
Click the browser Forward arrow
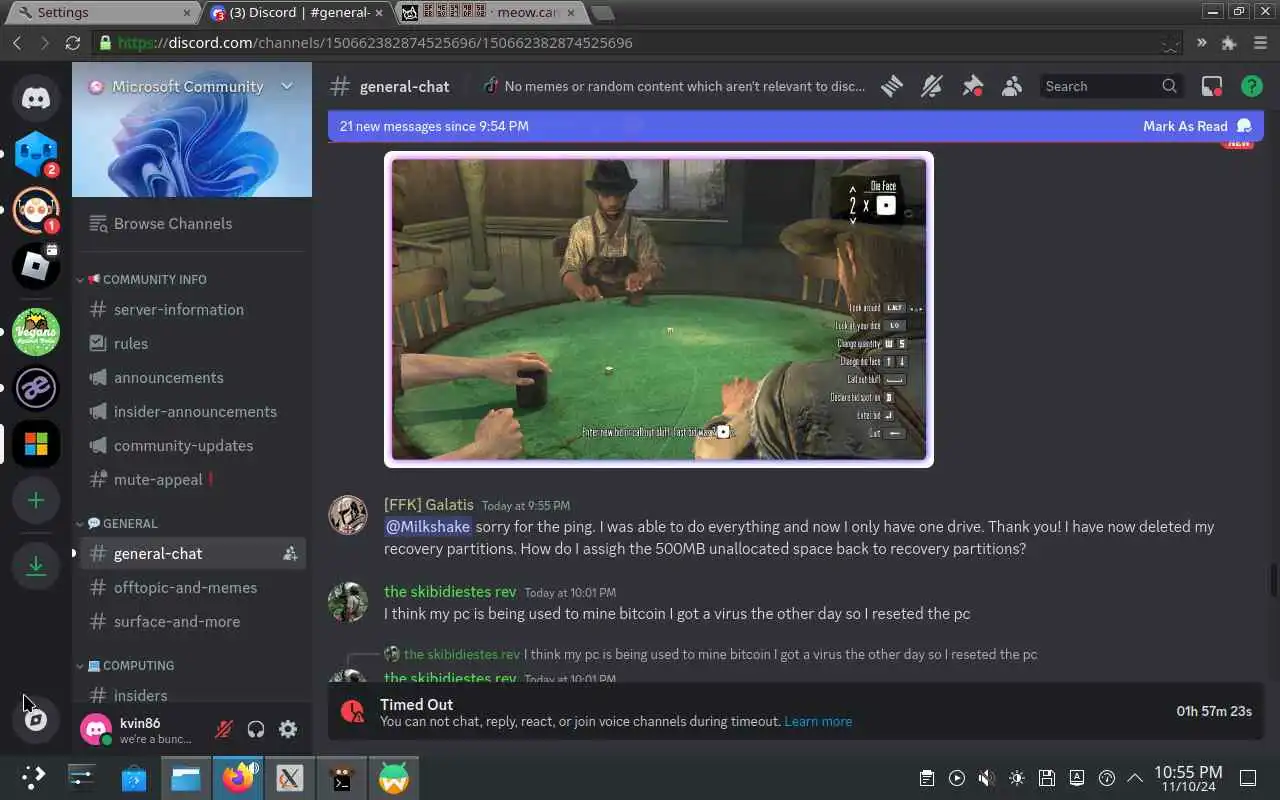click(44, 43)
